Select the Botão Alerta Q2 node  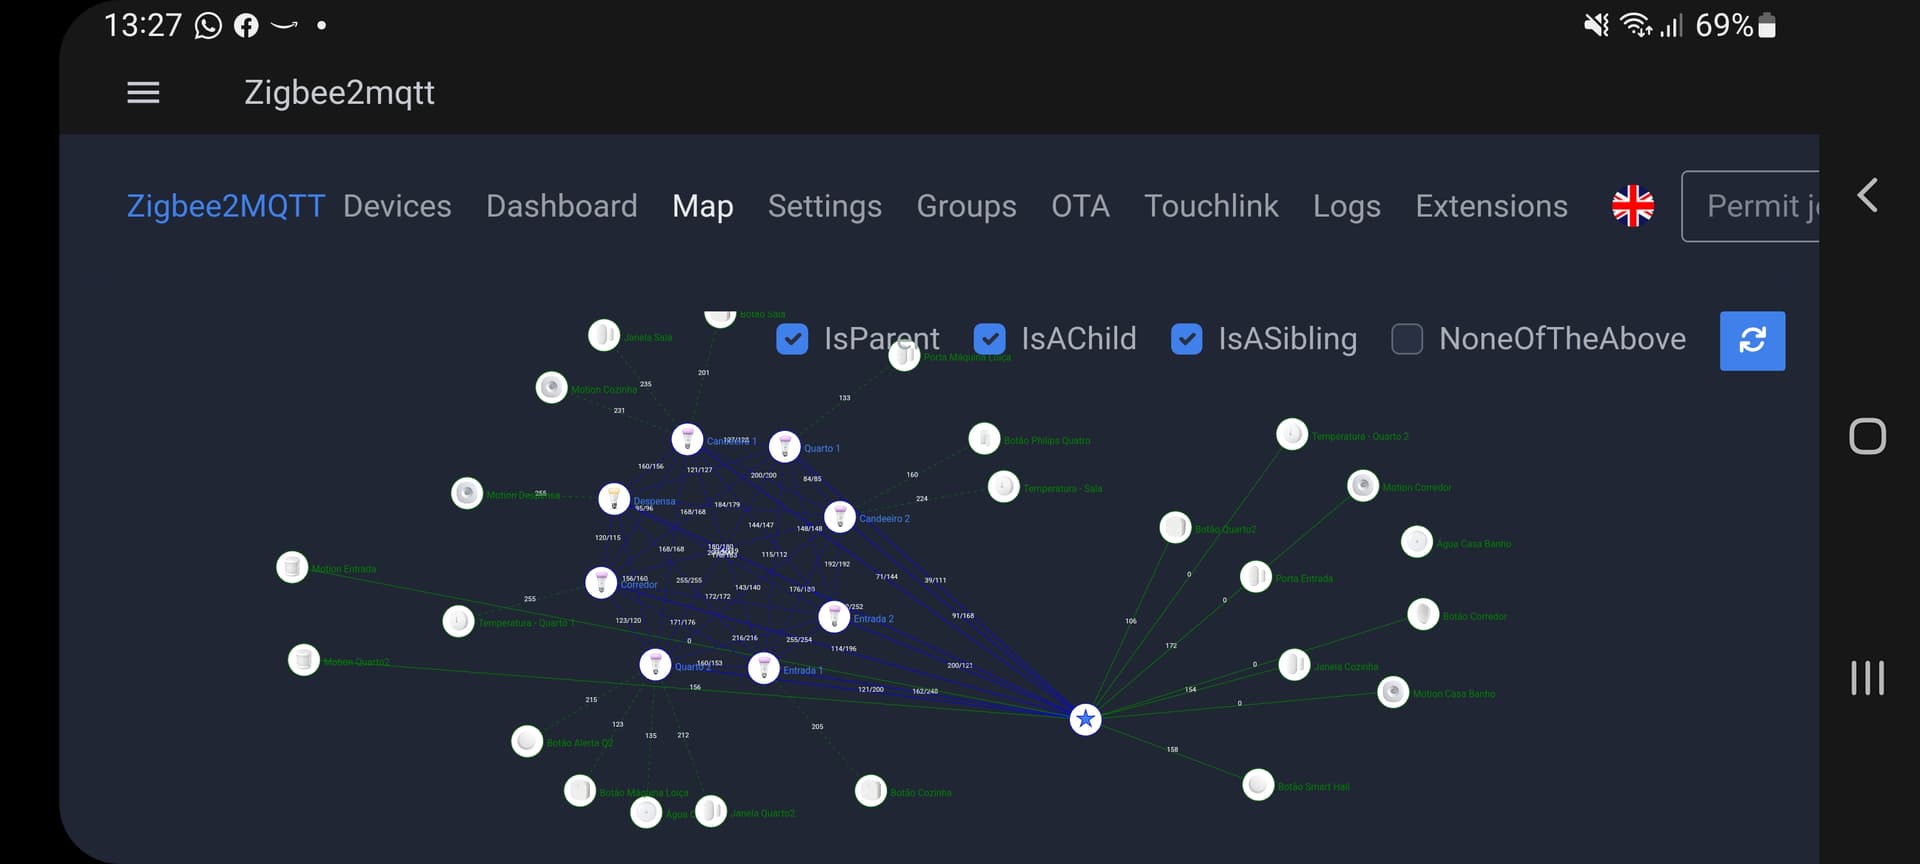click(x=527, y=741)
